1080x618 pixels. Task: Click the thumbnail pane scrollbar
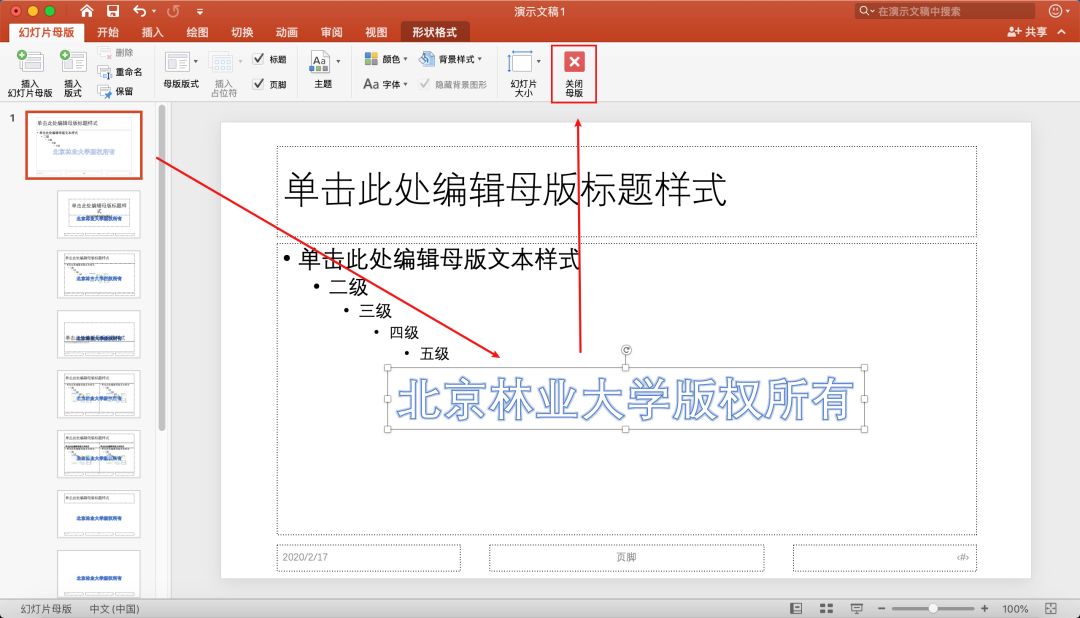(x=162, y=268)
